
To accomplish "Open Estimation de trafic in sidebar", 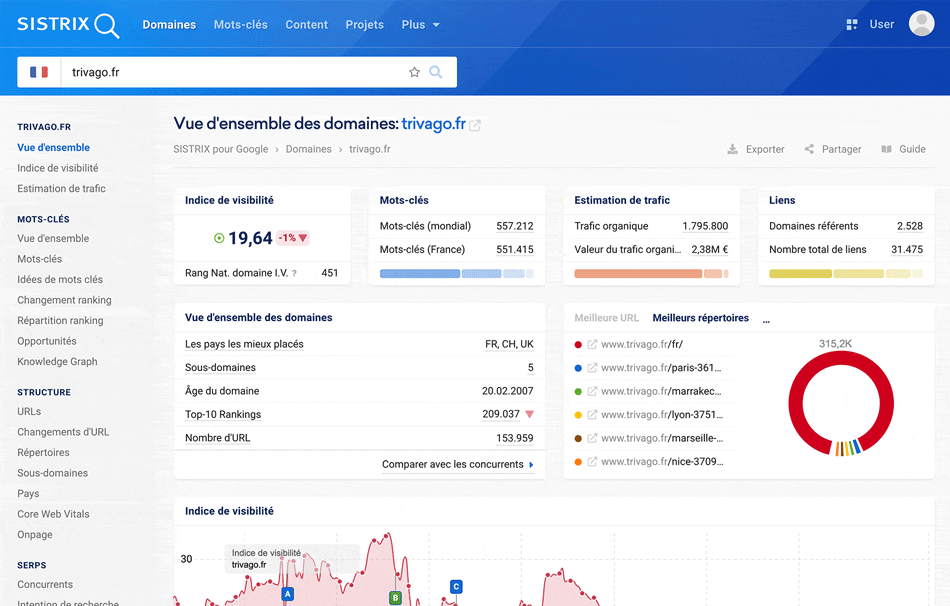I will click(61, 188).
